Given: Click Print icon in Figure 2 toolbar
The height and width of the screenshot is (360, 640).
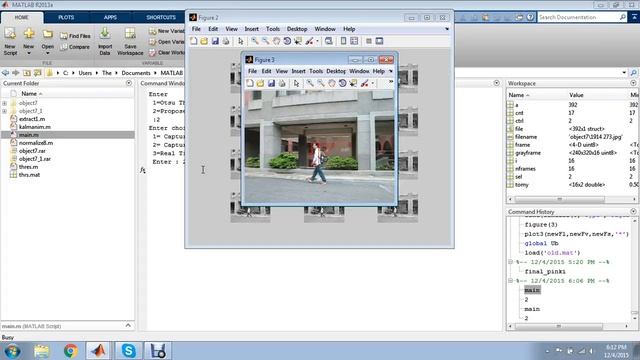Looking at the screenshot, I should tap(225, 41).
